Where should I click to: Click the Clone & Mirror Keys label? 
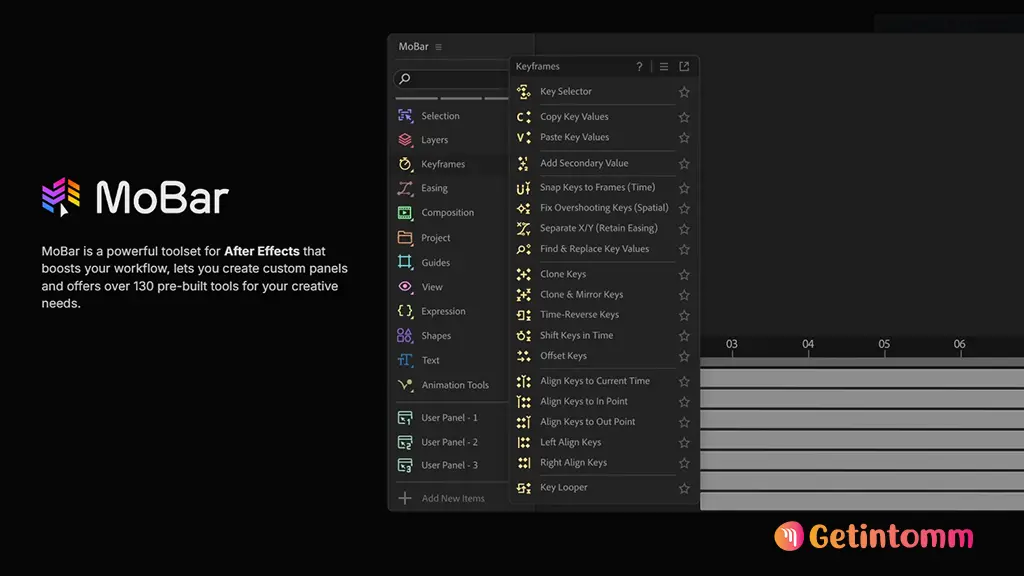point(581,295)
